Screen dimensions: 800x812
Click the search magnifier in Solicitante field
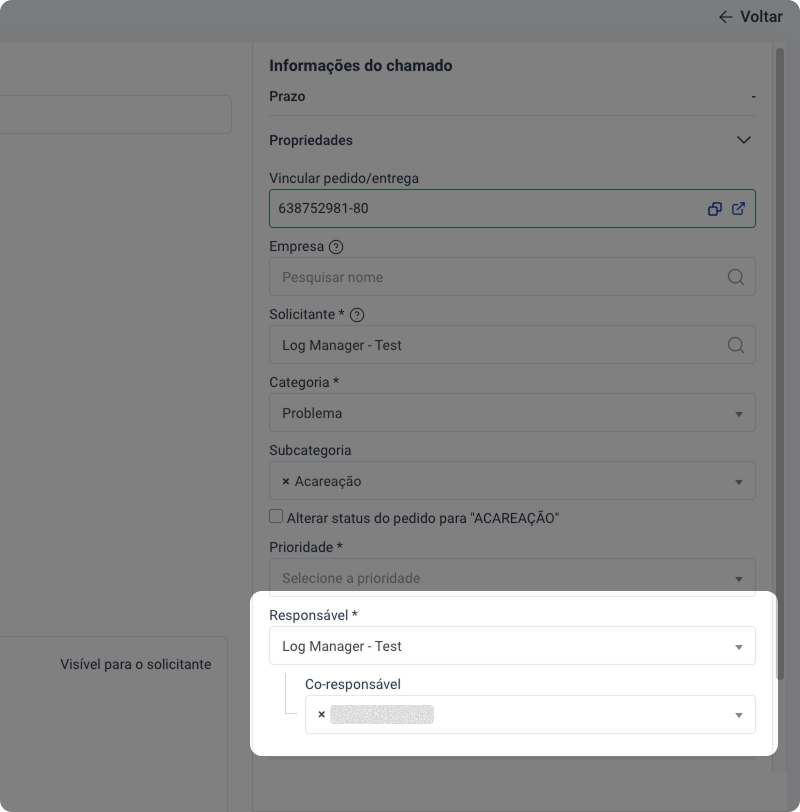point(736,345)
